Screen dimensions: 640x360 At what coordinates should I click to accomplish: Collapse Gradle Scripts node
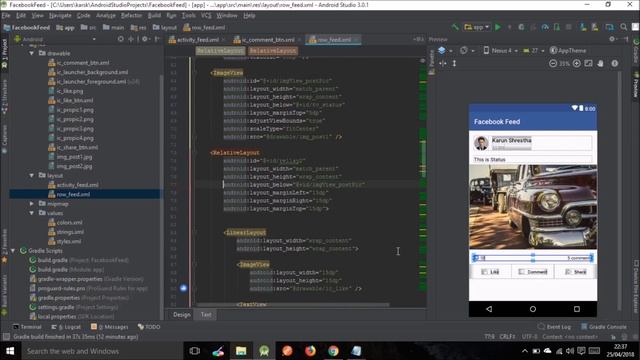[13, 251]
